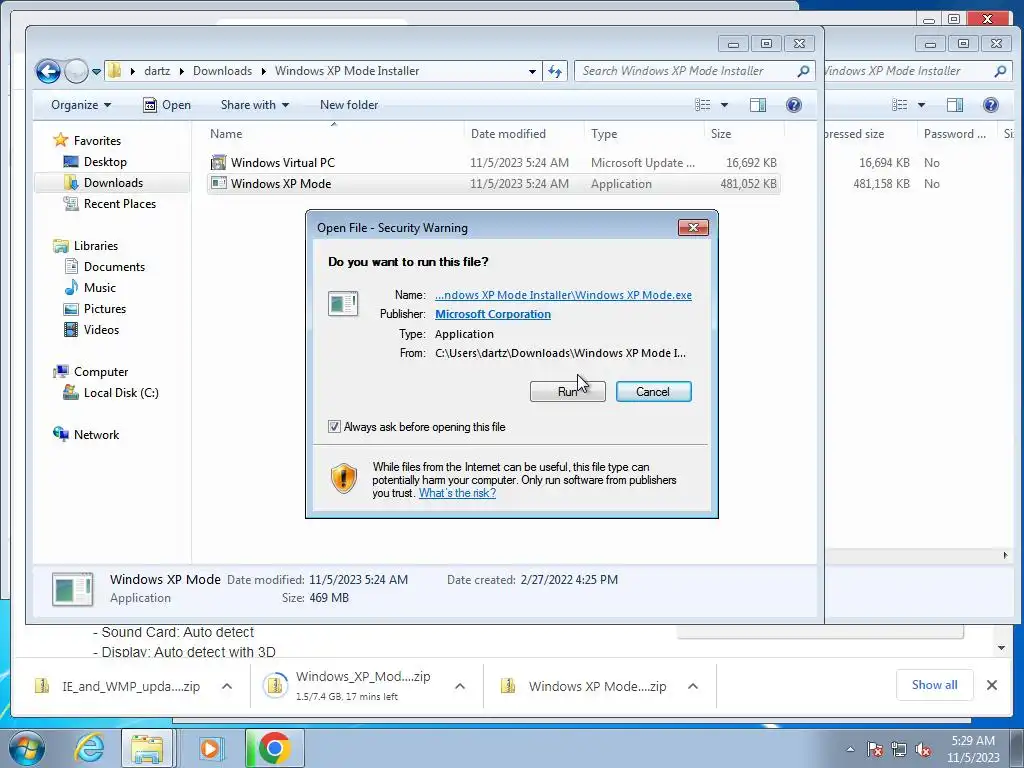Image resolution: width=1024 pixels, height=768 pixels.
Task: Close the browser downloads bar
Action: (x=991, y=685)
